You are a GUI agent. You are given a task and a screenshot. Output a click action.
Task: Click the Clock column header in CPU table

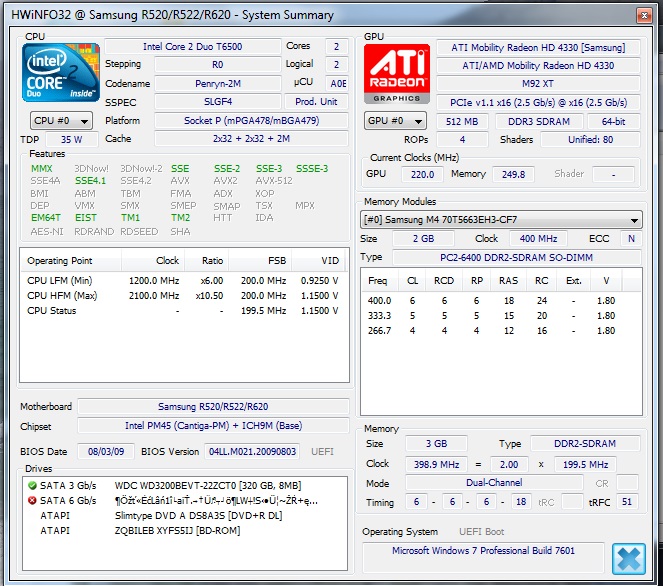pos(153,260)
